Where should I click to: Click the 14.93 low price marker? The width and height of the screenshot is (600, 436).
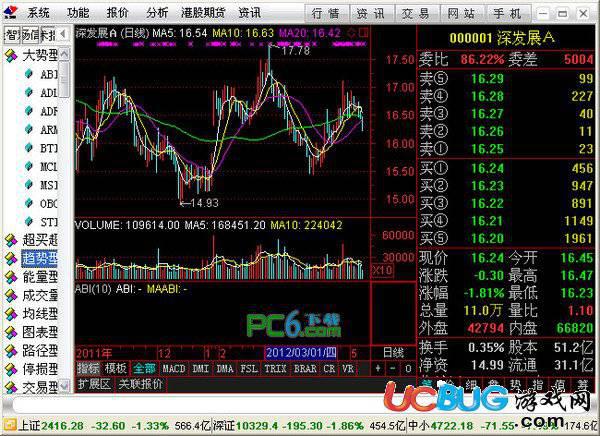204,203
